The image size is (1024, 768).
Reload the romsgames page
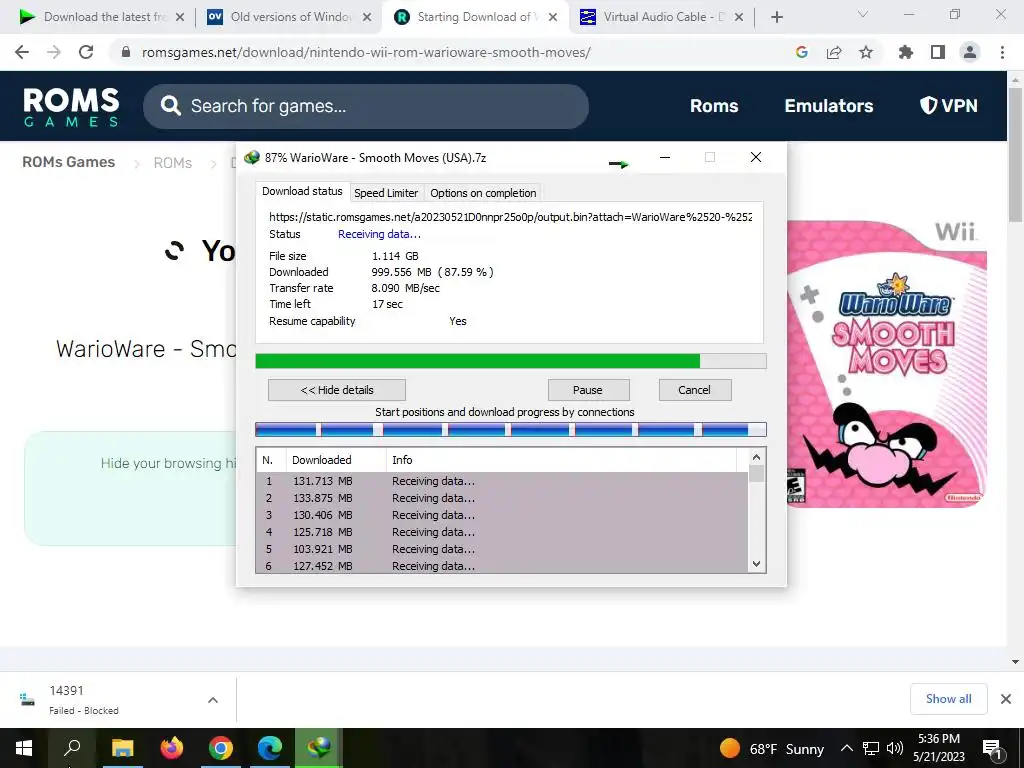pos(86,52)
